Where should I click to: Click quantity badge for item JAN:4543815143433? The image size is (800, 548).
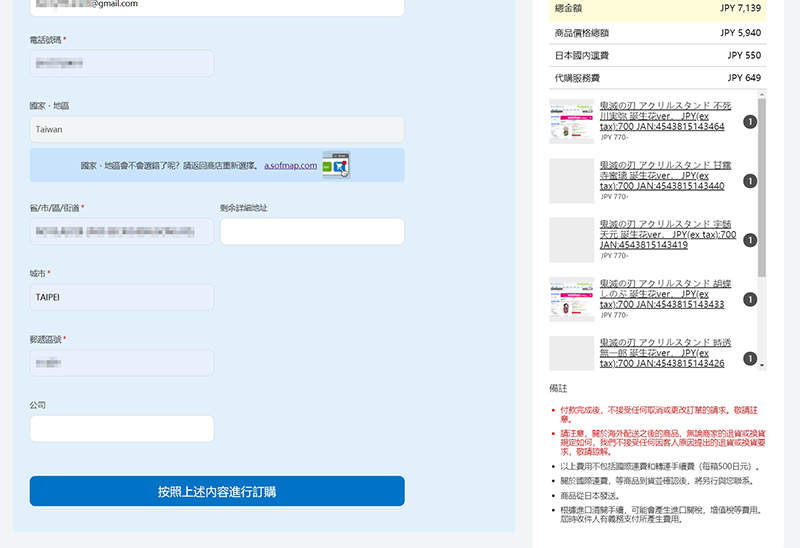pos(749,300)
